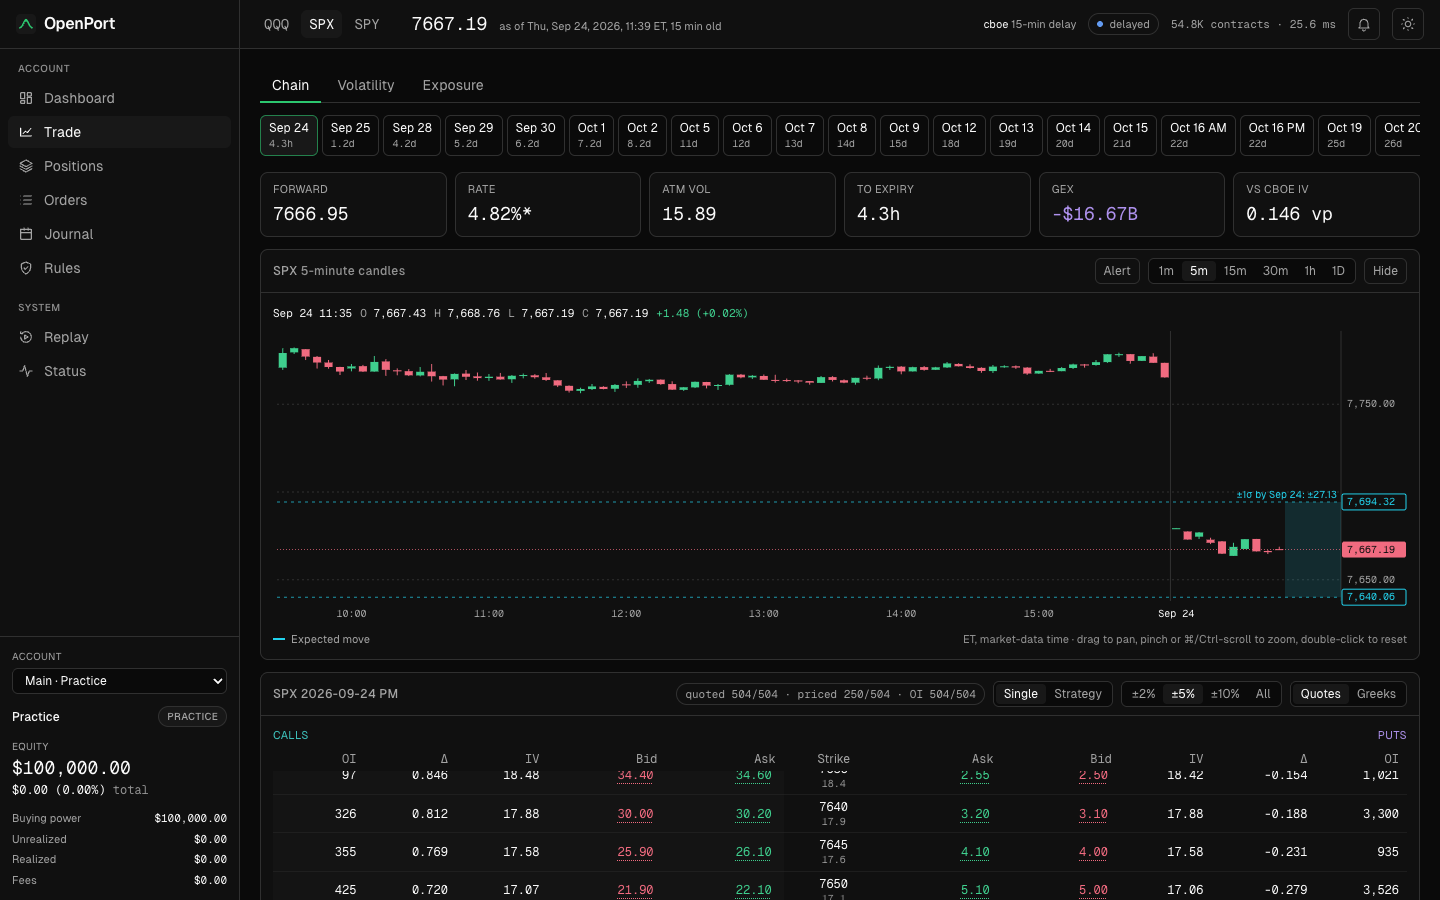This screenshot has width=1440, height=900.
Task: Set strike range to ±10%
Action: pyautogui.click(x=1225, y=694)
